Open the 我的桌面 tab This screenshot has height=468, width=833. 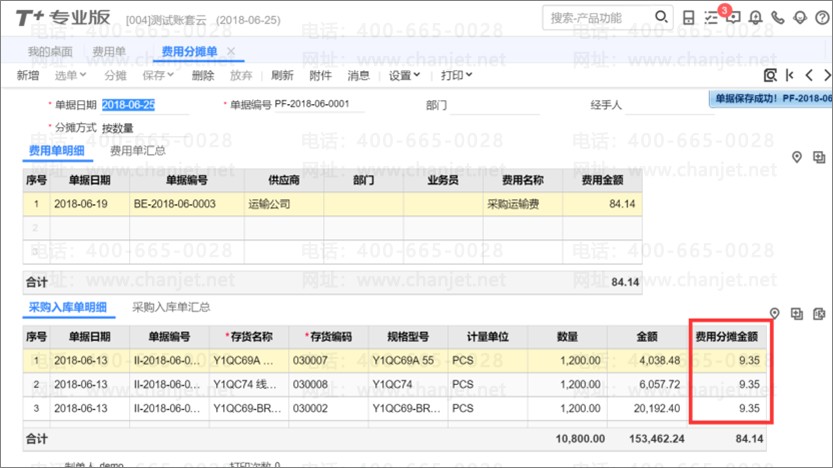tap(47, 51)
